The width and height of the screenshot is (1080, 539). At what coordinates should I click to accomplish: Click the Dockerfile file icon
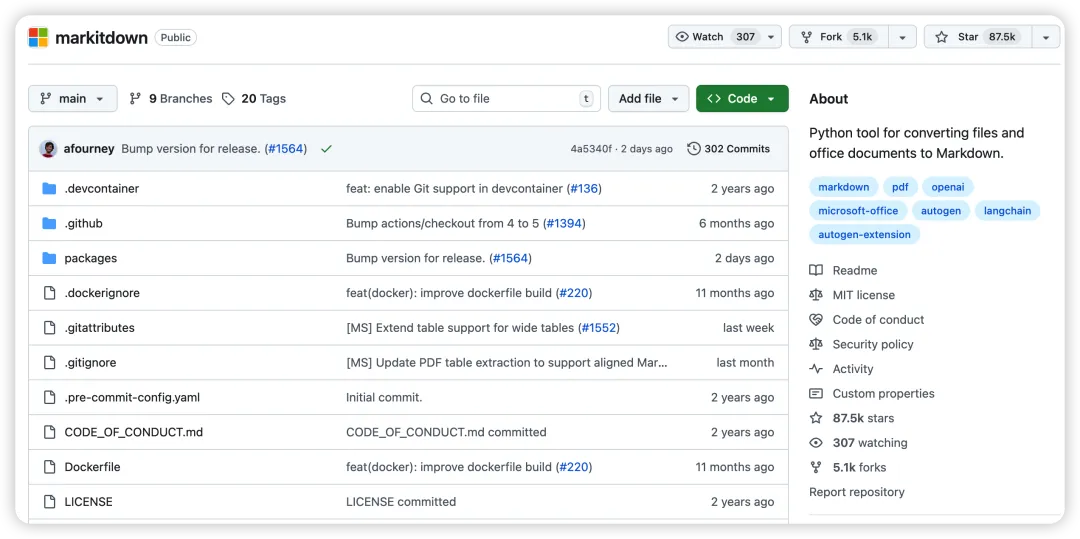click(49, 467)
